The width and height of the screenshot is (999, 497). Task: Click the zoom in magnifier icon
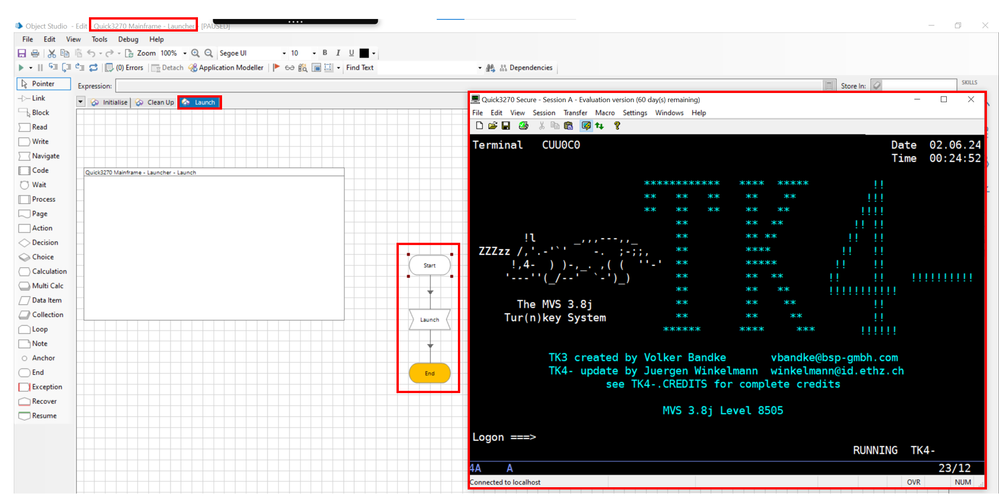coord(195,53)
